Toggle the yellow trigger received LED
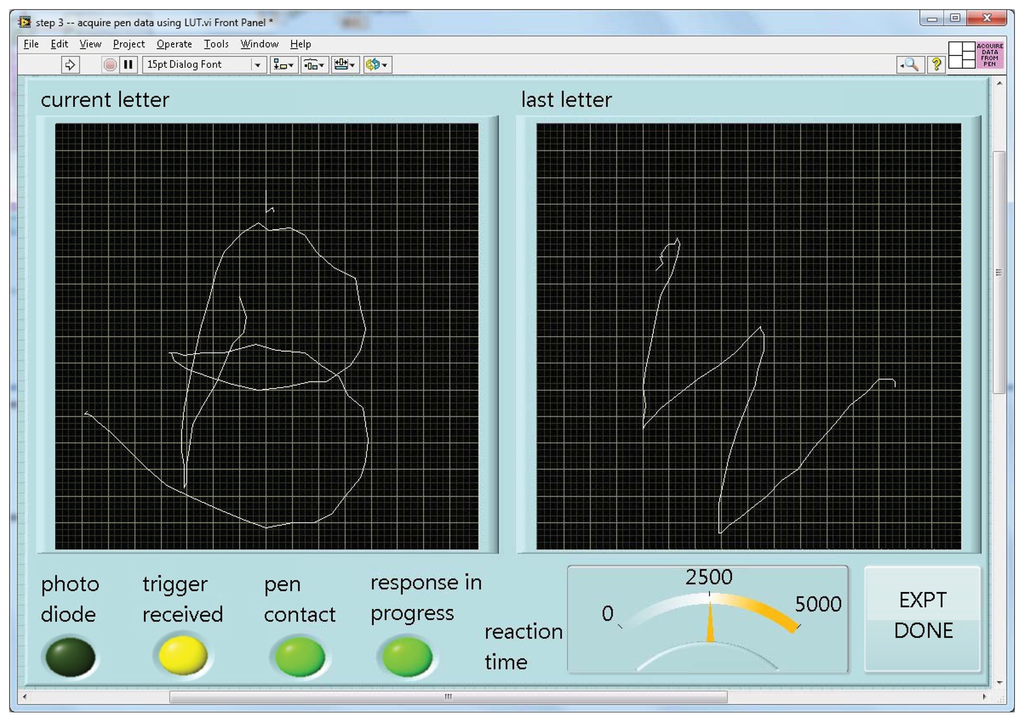Image resolution: width=1024 pixels, height=722 pixels. [x=182, y=656]
